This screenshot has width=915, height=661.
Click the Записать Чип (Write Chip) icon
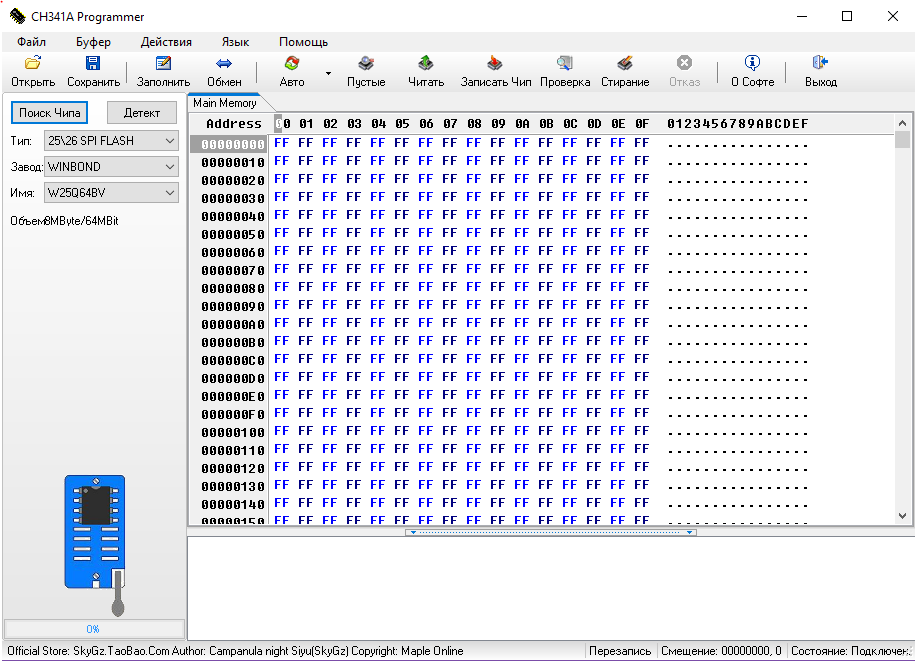coord(496,64)
